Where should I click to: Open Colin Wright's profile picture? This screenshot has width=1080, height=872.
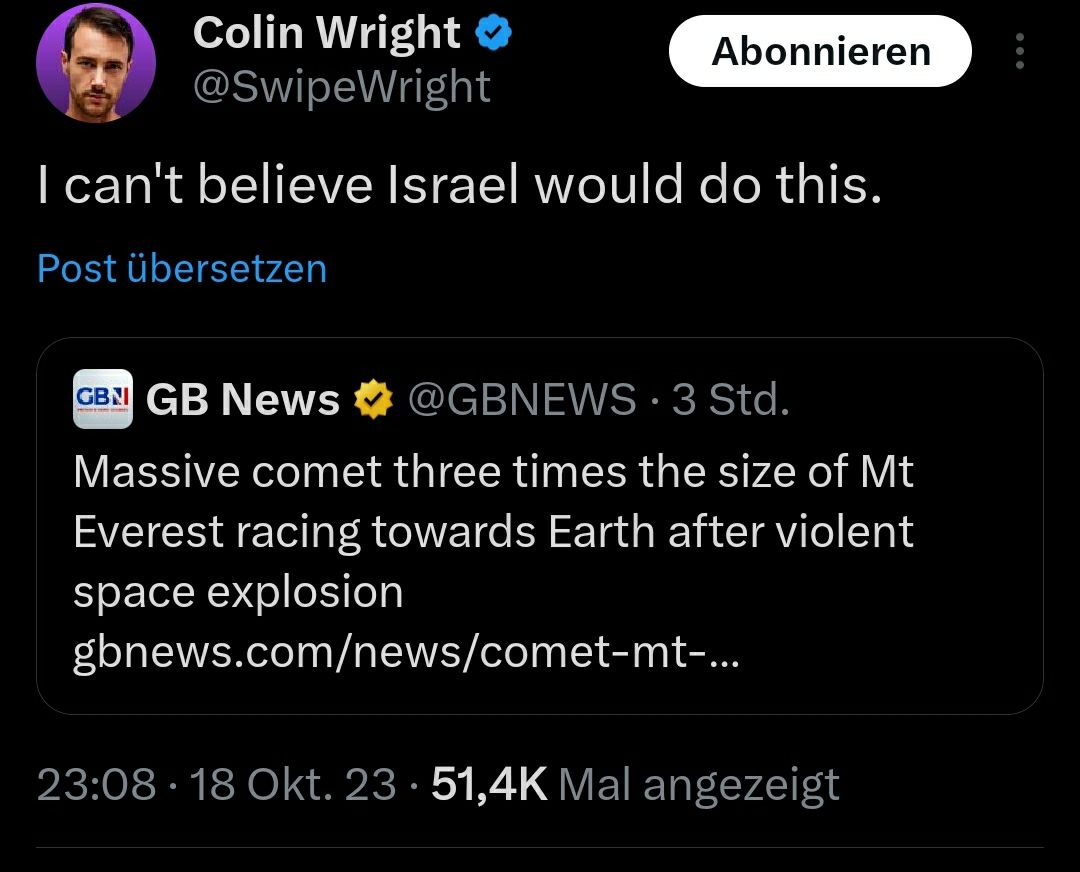tap(96, 62)
